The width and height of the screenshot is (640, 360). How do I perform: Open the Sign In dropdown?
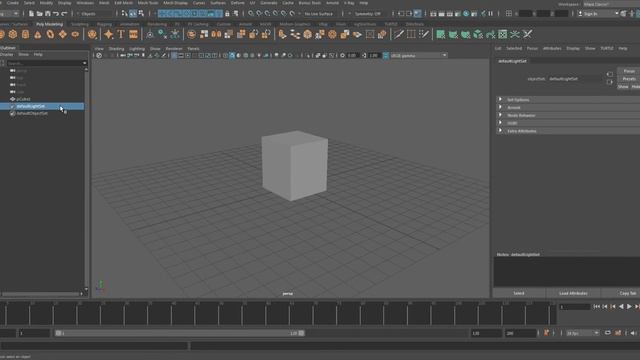pyautogui.click(x=598, y=13)
